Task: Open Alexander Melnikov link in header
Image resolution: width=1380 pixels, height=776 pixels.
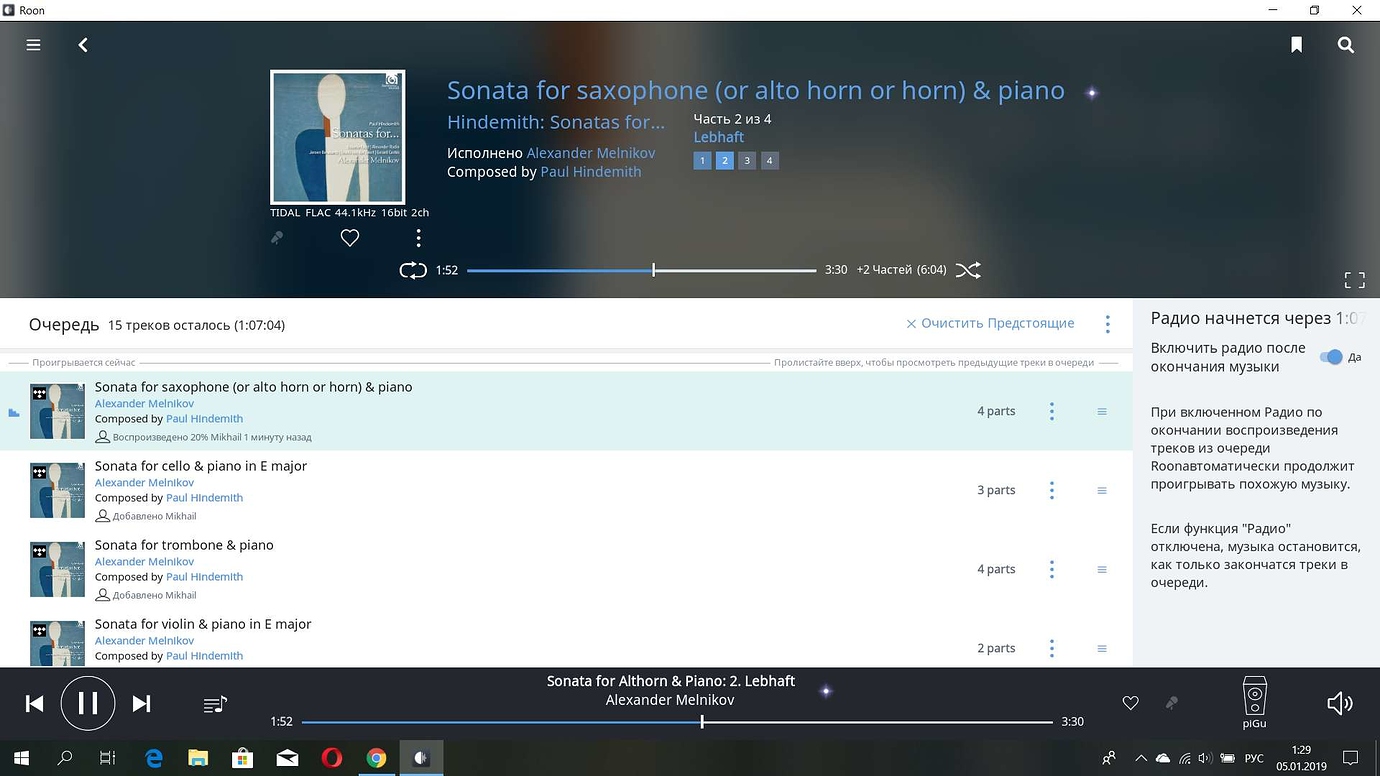Action: coord(591,153)
